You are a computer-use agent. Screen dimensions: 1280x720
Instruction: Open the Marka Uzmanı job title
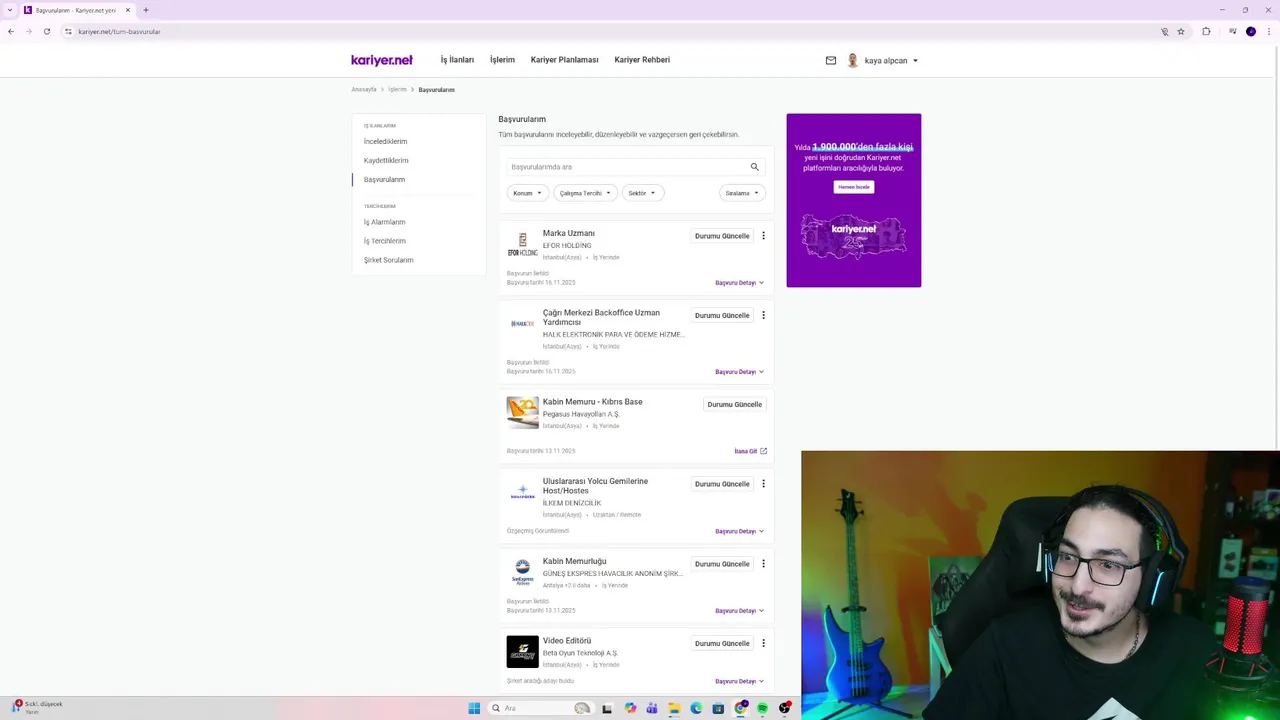[x=568, y=233]
